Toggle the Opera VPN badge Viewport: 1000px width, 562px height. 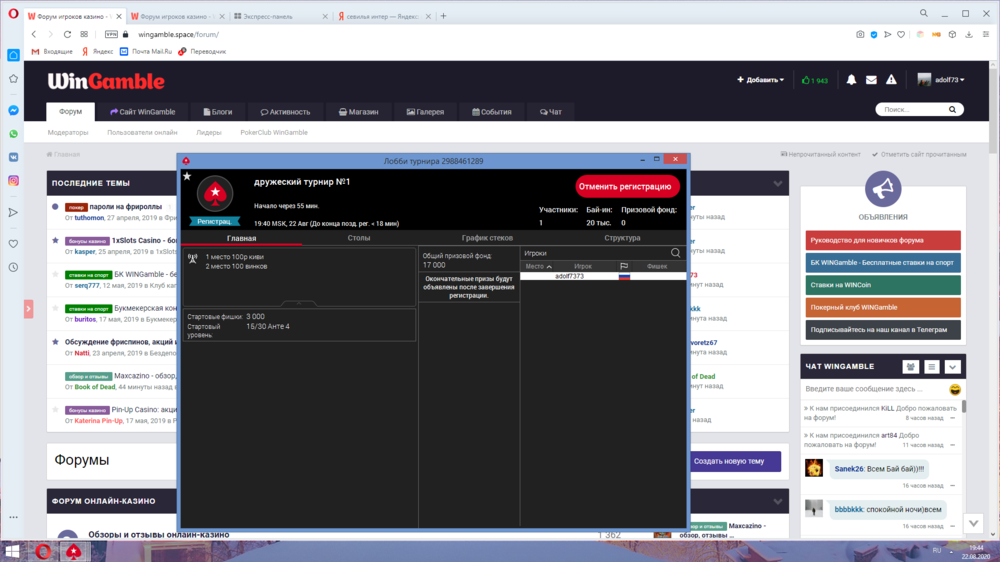pyautogui.click(x=111, y=34)
